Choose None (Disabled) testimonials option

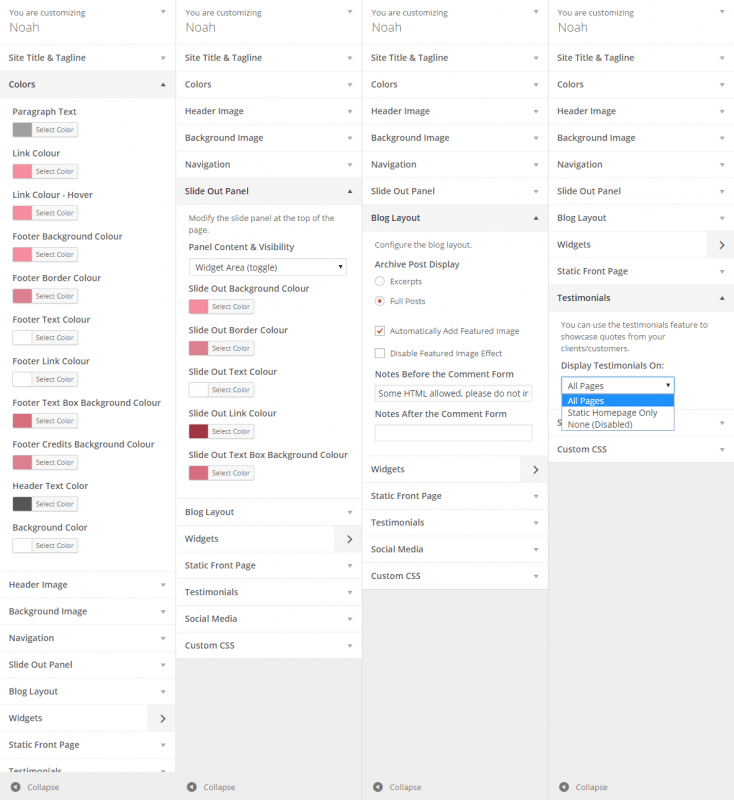tap(600, 424)
